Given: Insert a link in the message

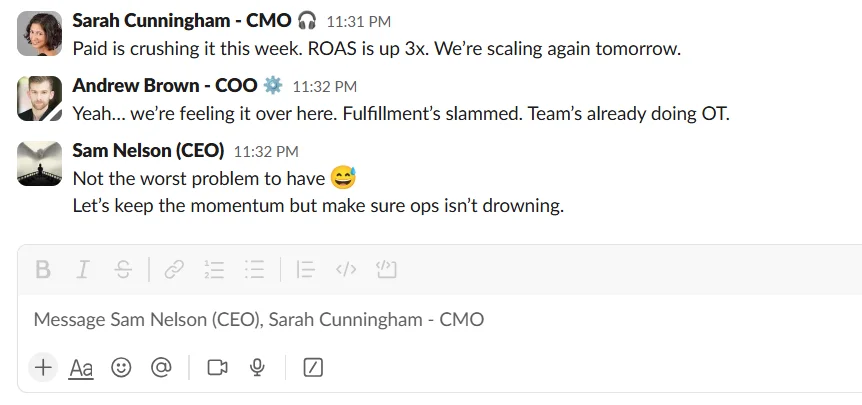Looking at the screenshot, I should point(174,270).
